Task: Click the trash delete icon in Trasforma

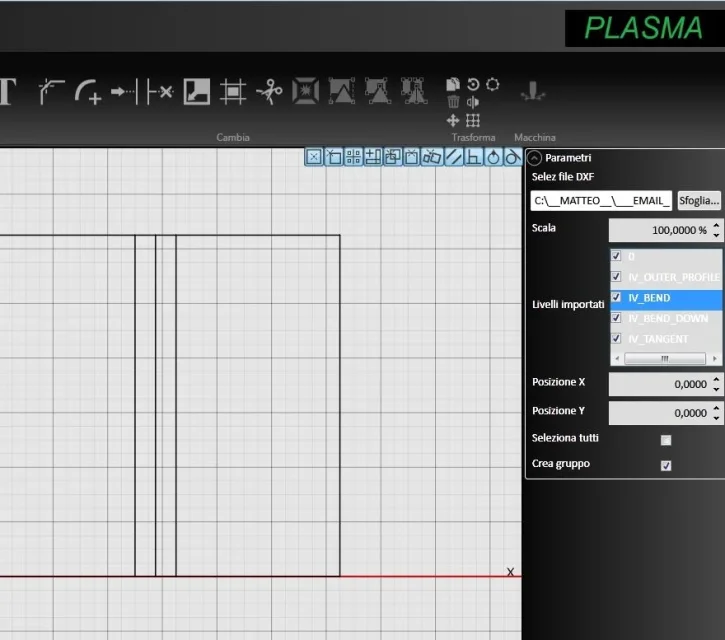Action: tap(454, 101)
